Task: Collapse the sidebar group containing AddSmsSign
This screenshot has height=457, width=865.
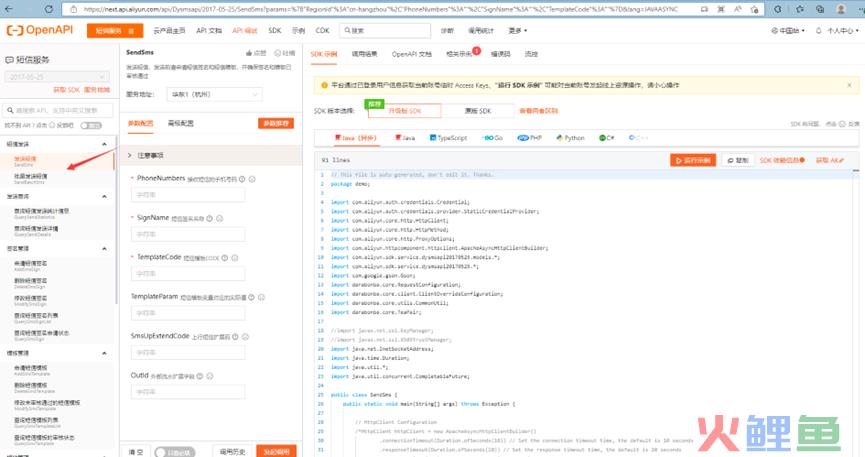Action: pyautogui.click(x=104, y=249)
